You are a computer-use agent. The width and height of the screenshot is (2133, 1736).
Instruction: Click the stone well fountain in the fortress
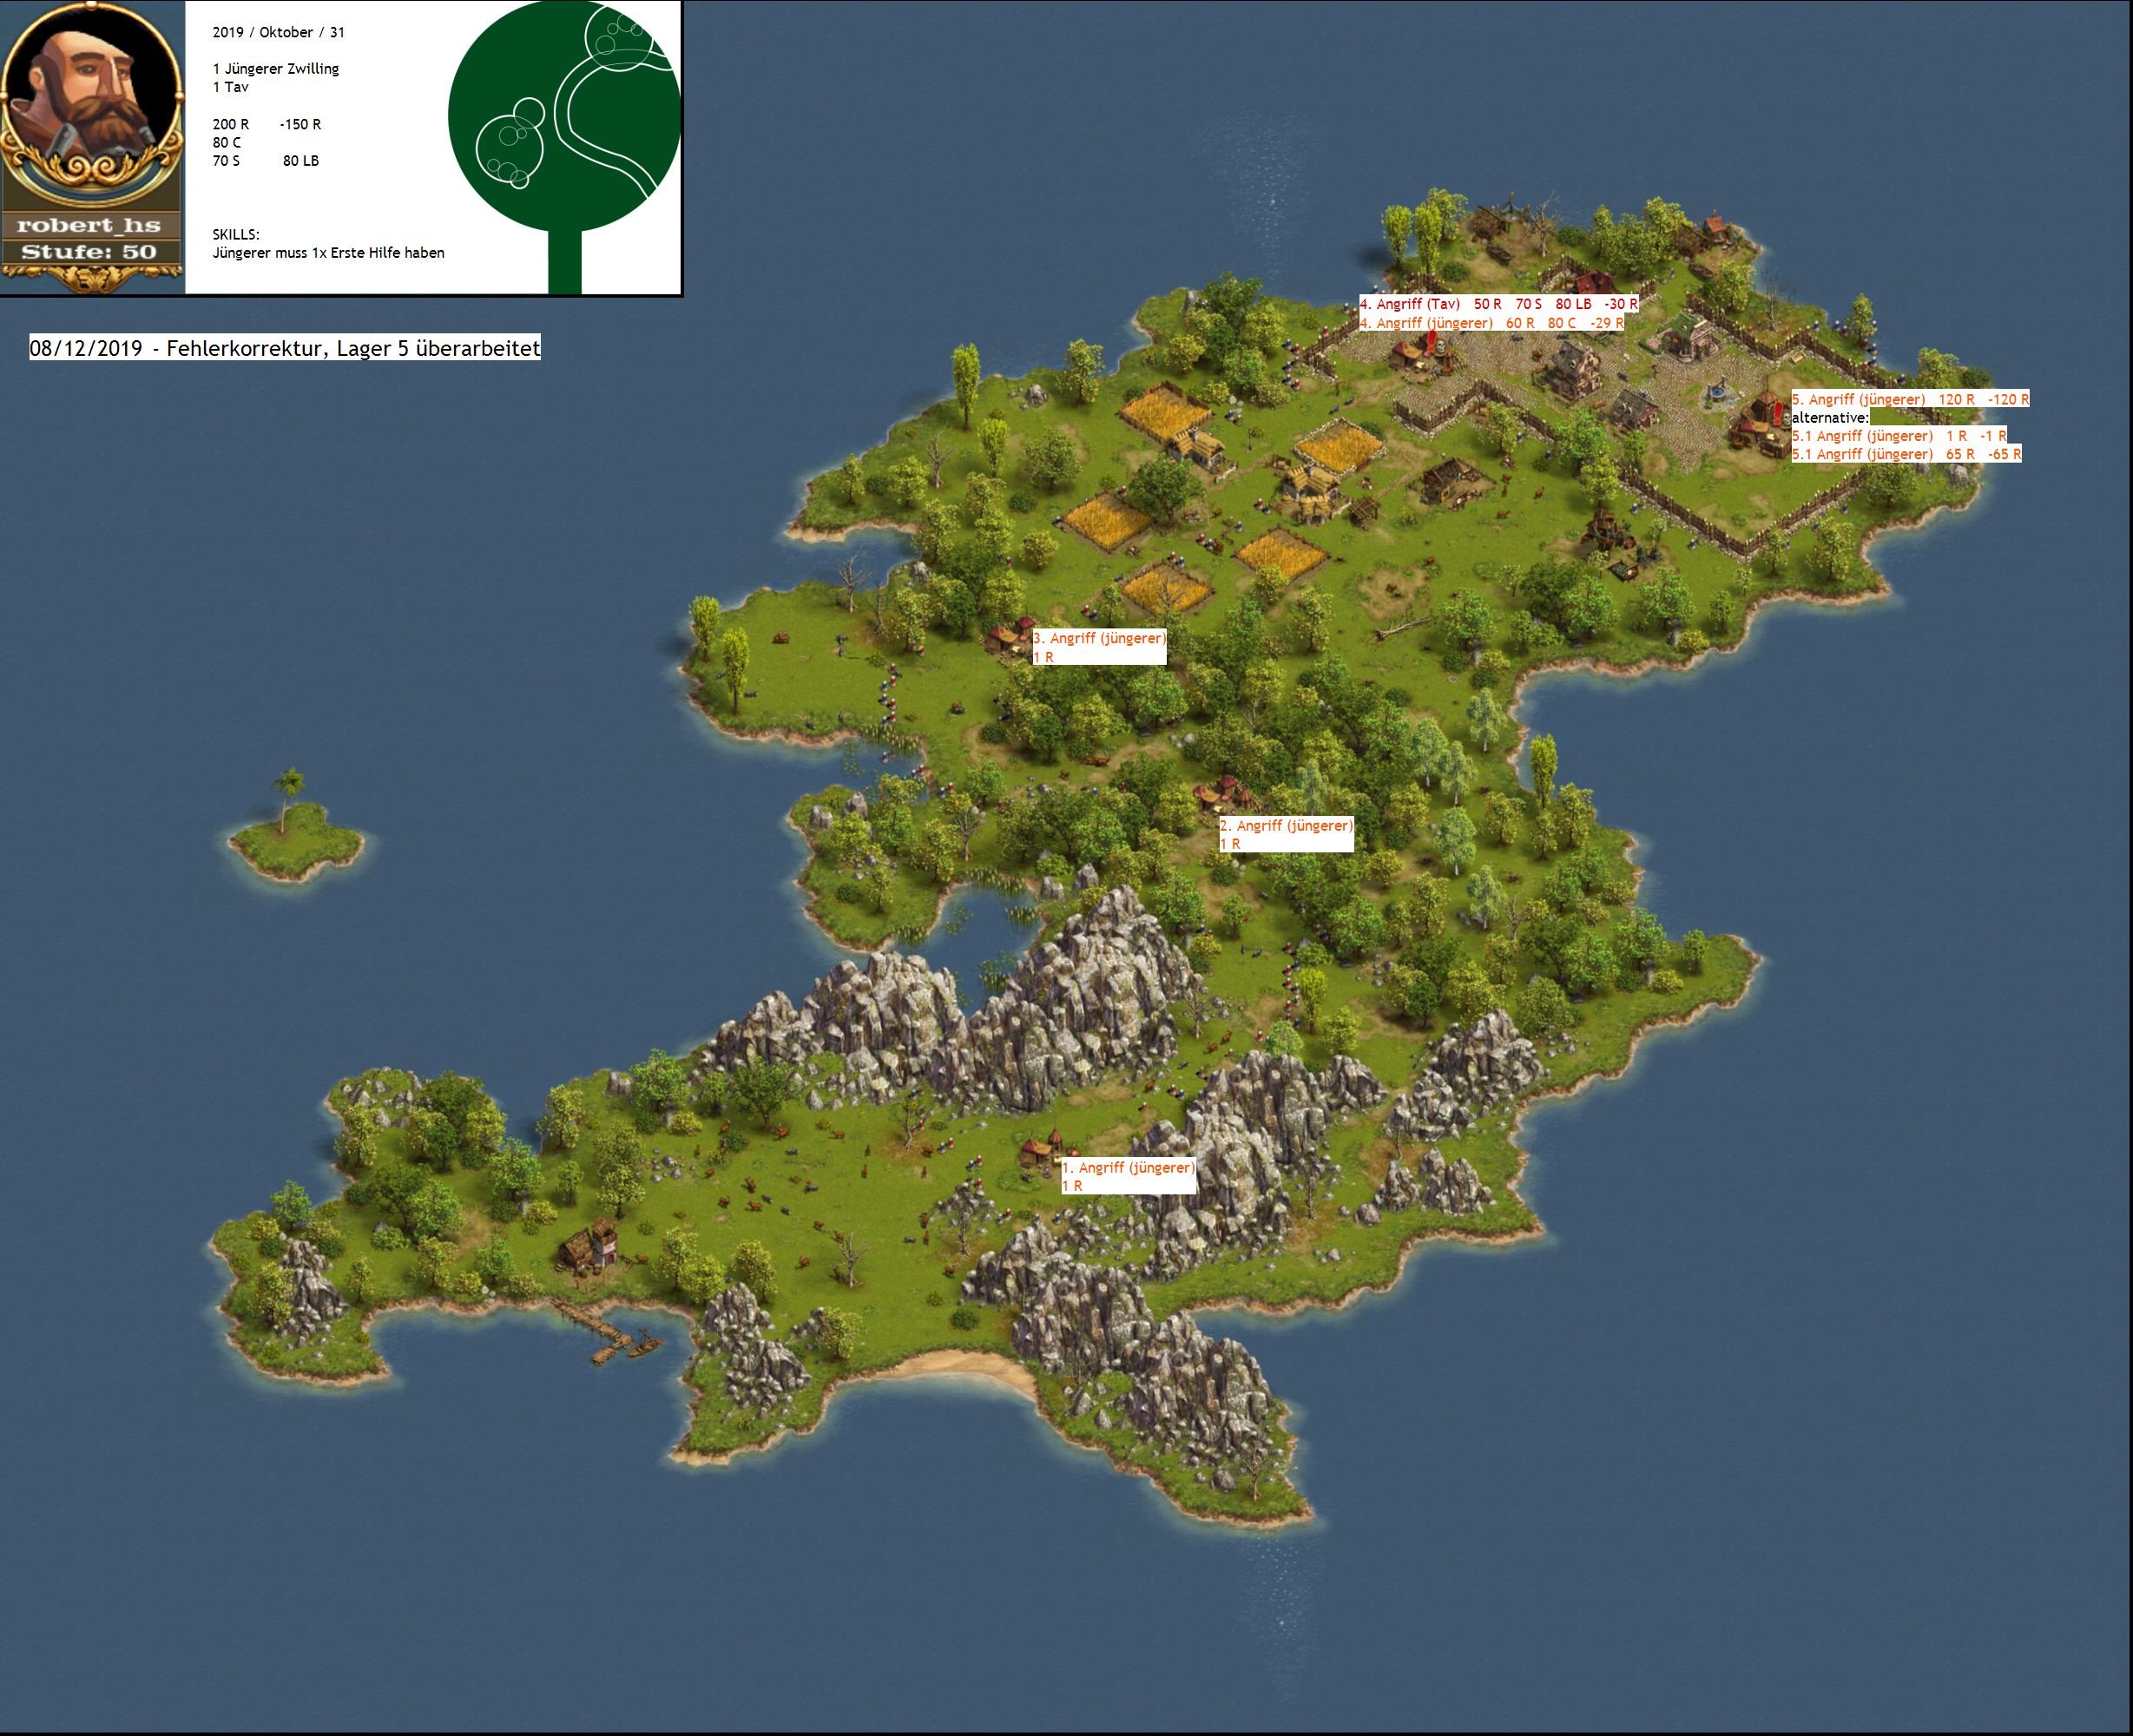1716,396
